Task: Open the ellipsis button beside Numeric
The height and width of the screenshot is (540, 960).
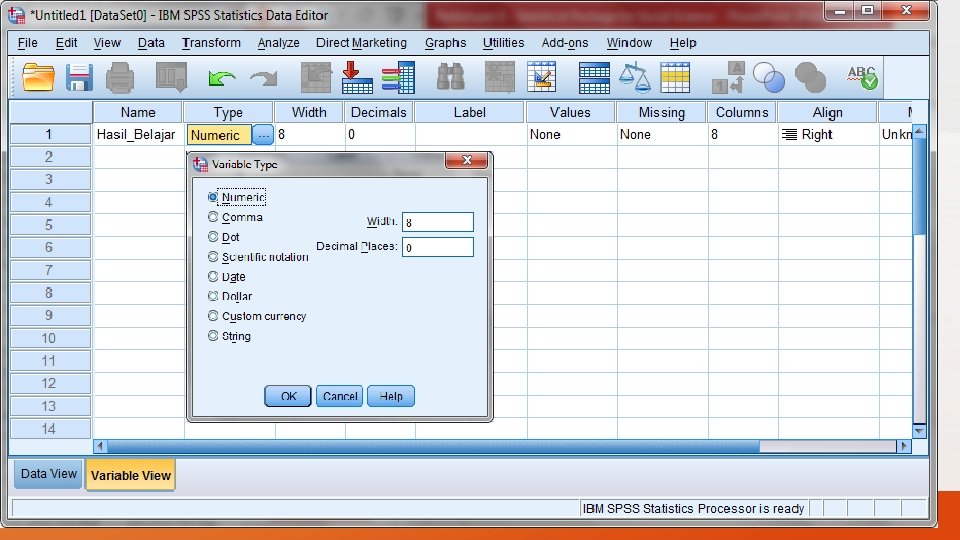Action: click(x=263, y=135)
